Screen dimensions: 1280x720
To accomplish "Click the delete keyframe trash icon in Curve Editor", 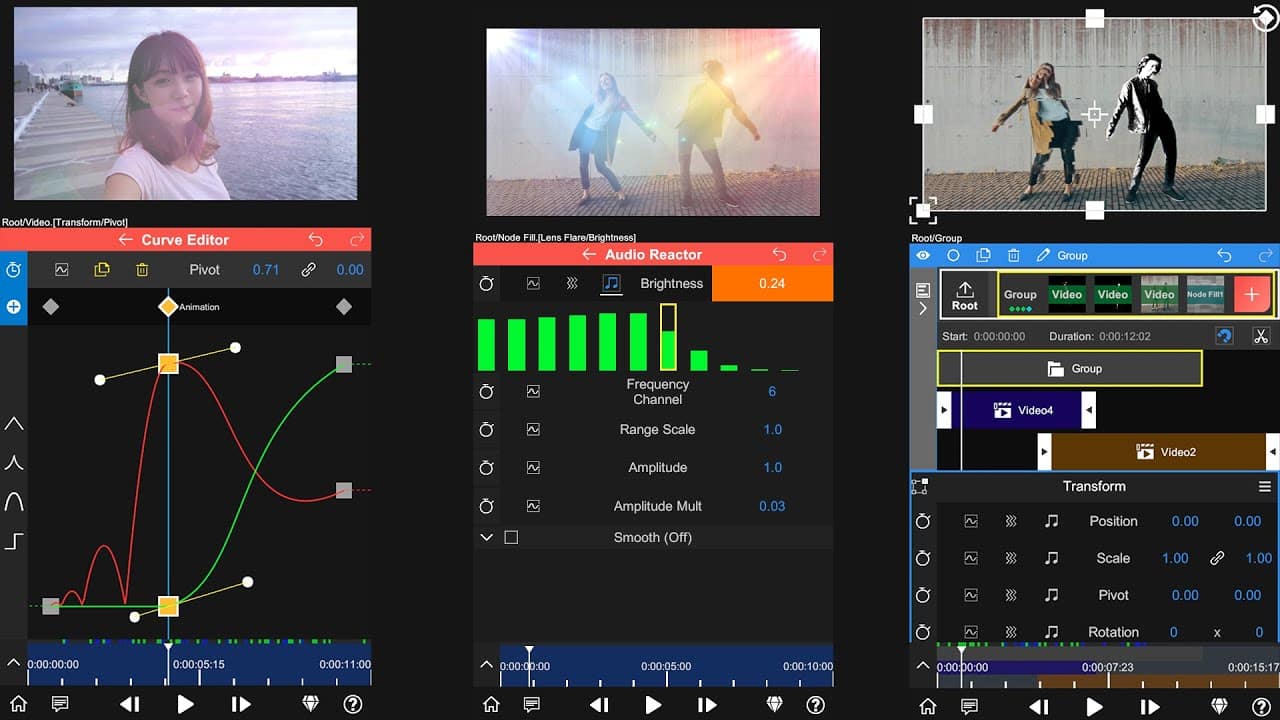I will coord(142,269).
